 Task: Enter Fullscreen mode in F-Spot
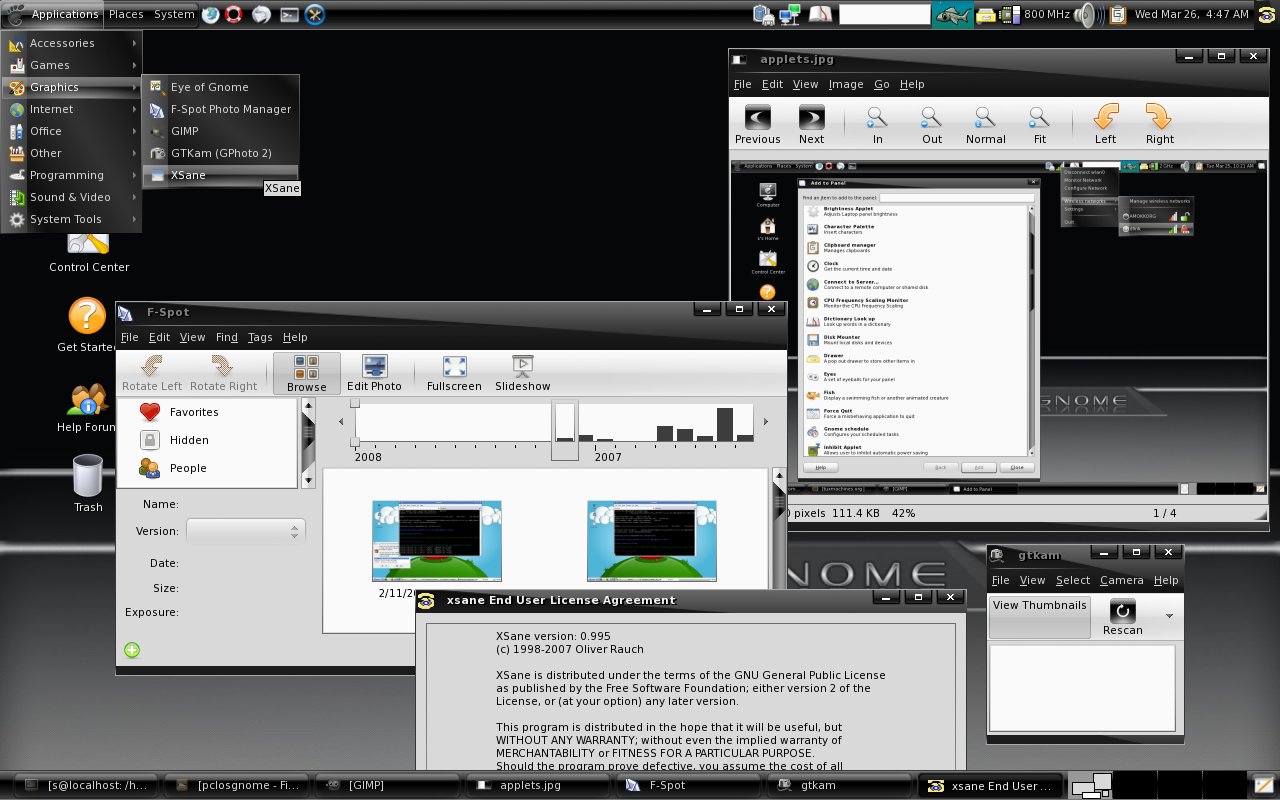pos(454,373)
